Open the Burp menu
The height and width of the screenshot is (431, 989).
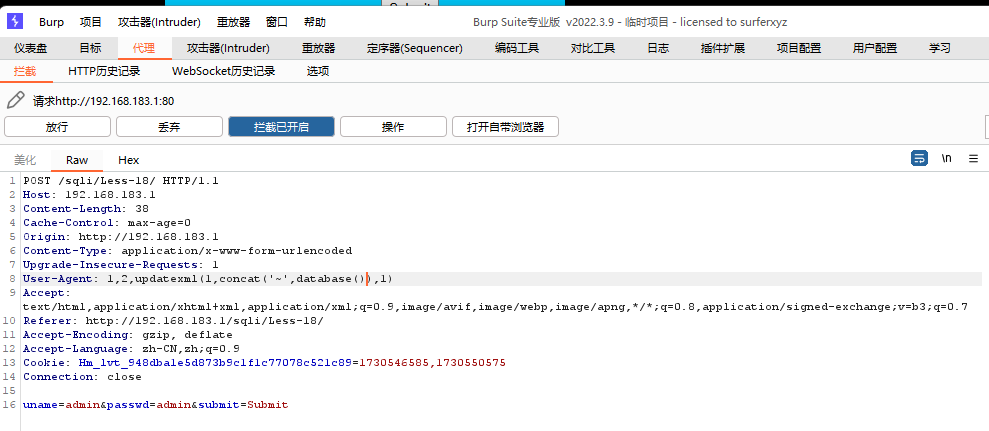click(51, 22)
